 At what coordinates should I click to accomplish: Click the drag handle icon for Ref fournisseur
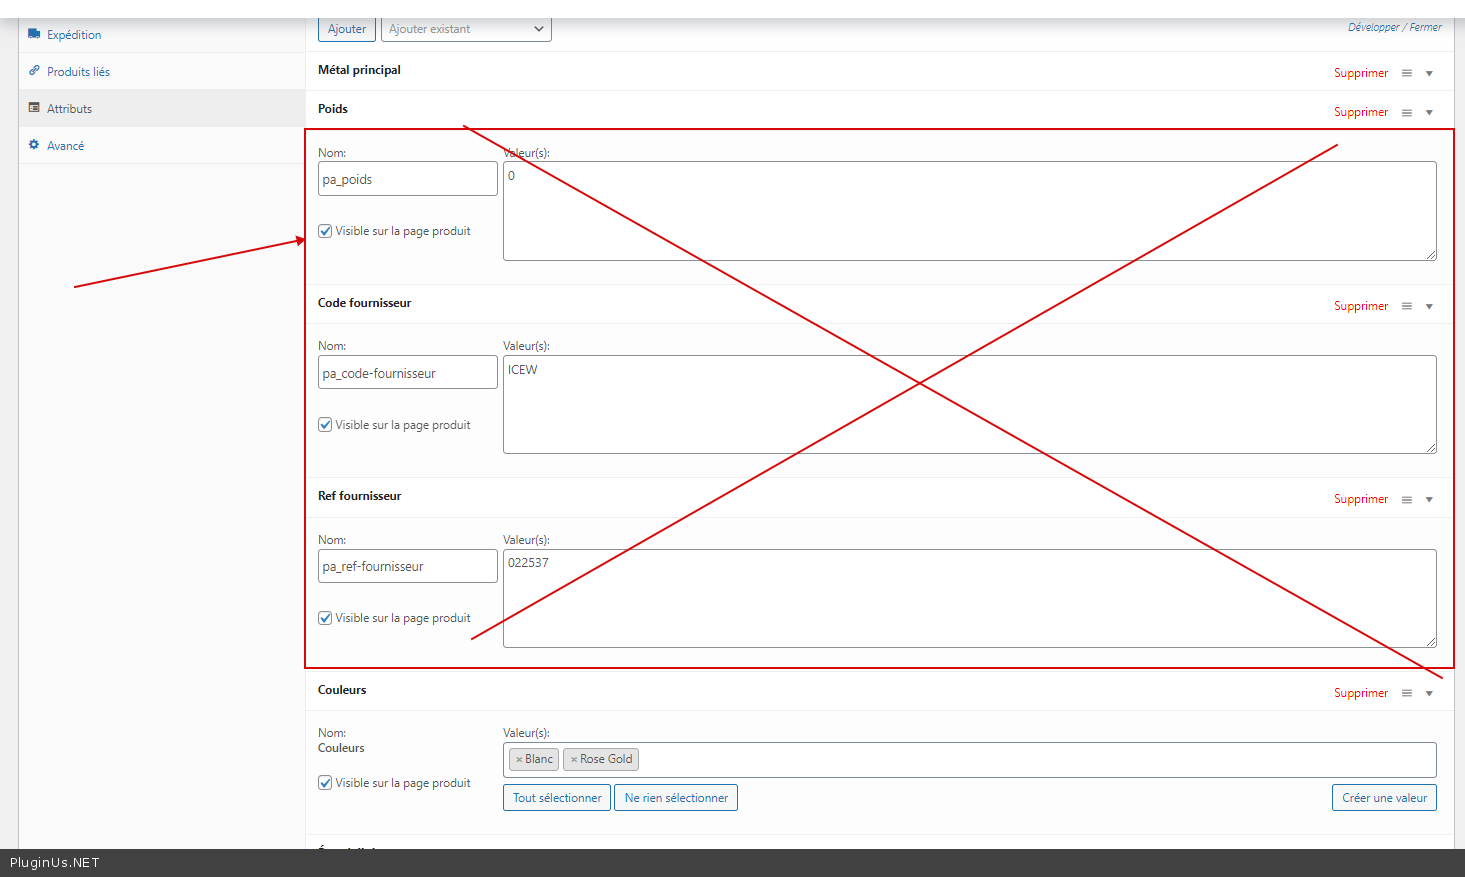point(1406,500)
